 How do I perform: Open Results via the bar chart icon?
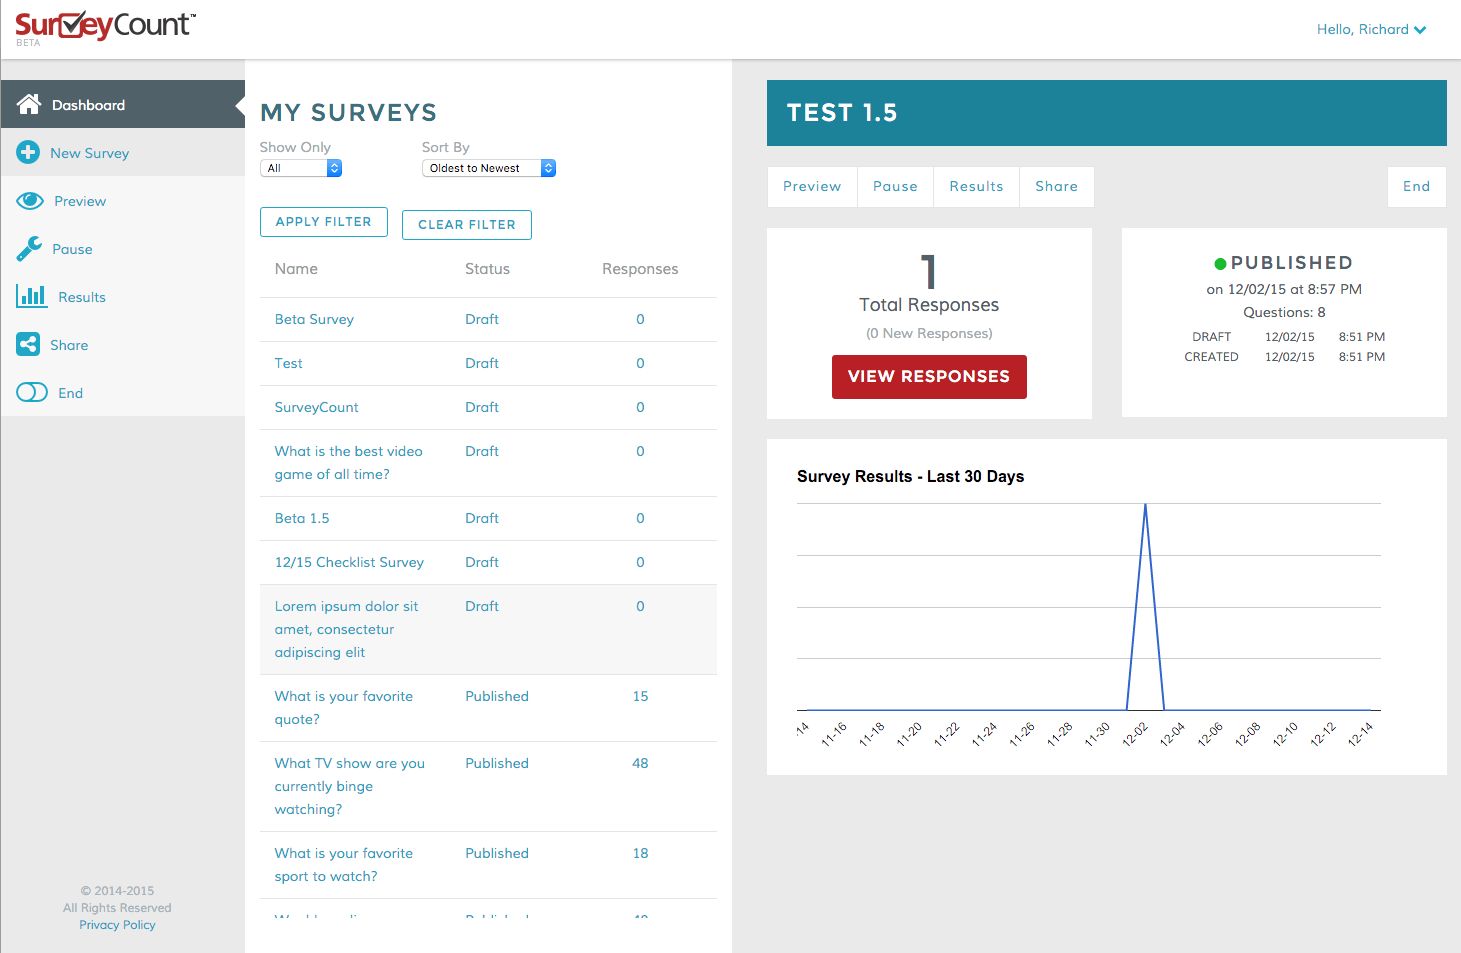[29, 296]
